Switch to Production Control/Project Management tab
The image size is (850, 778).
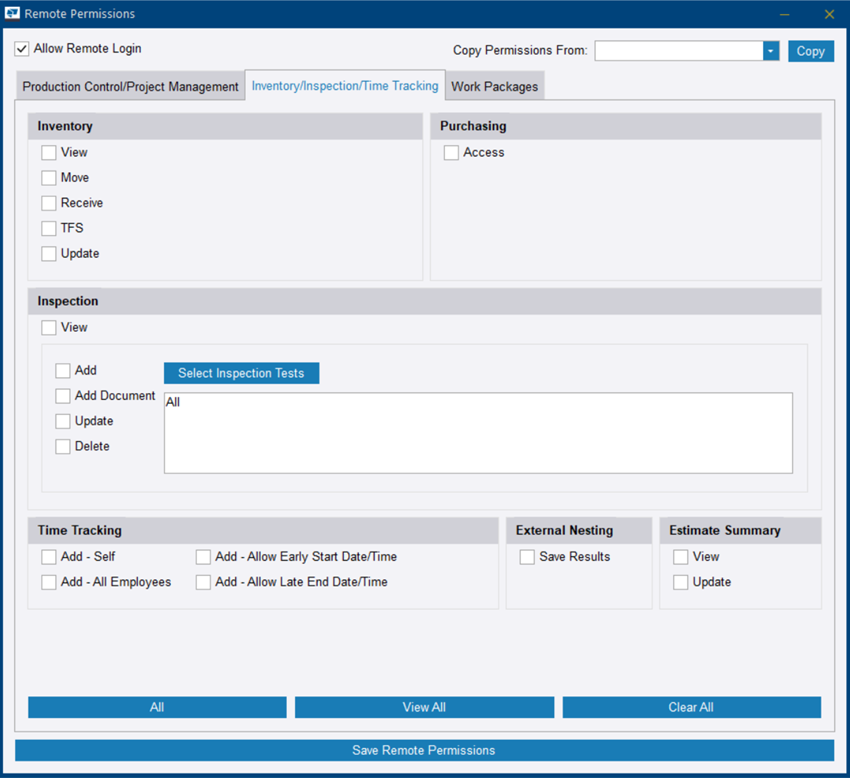pos(130,87)
